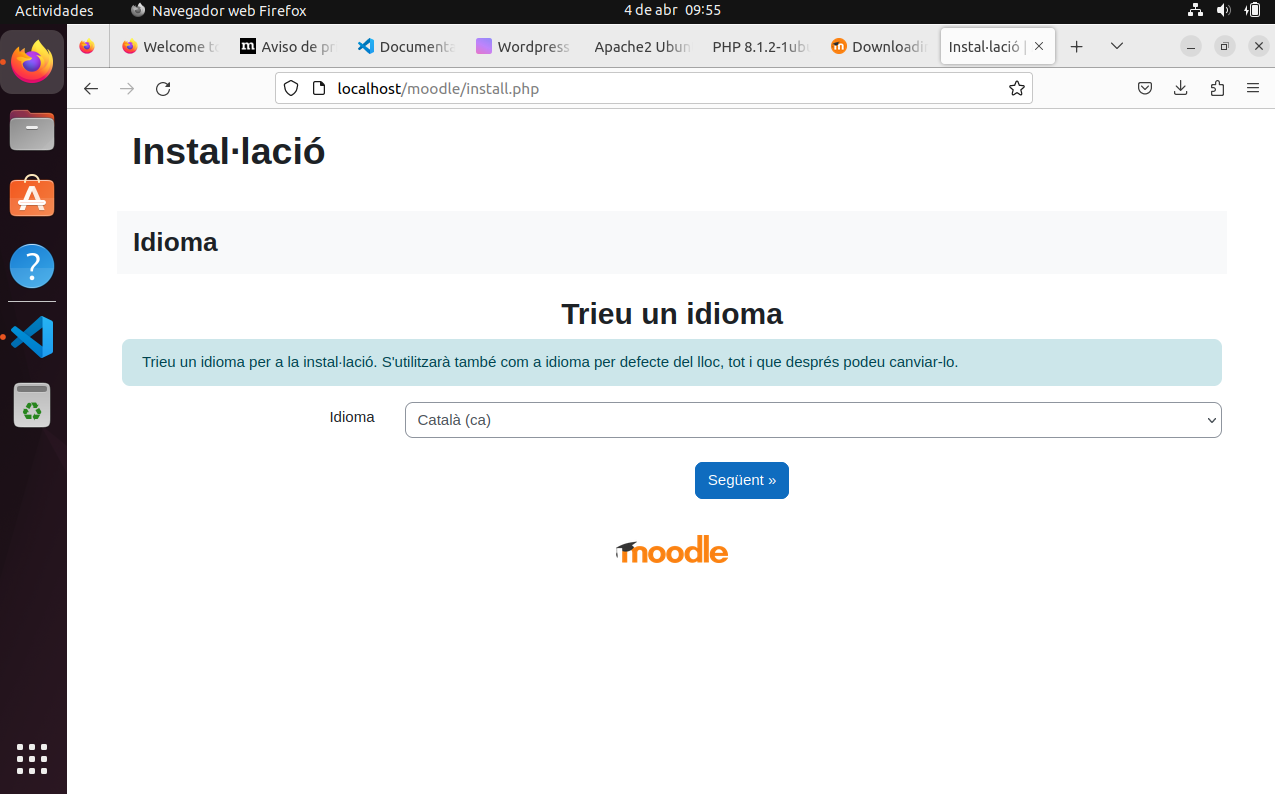Click the Següent button to continue installation
1275x794 pixels.
pos(741,480)
